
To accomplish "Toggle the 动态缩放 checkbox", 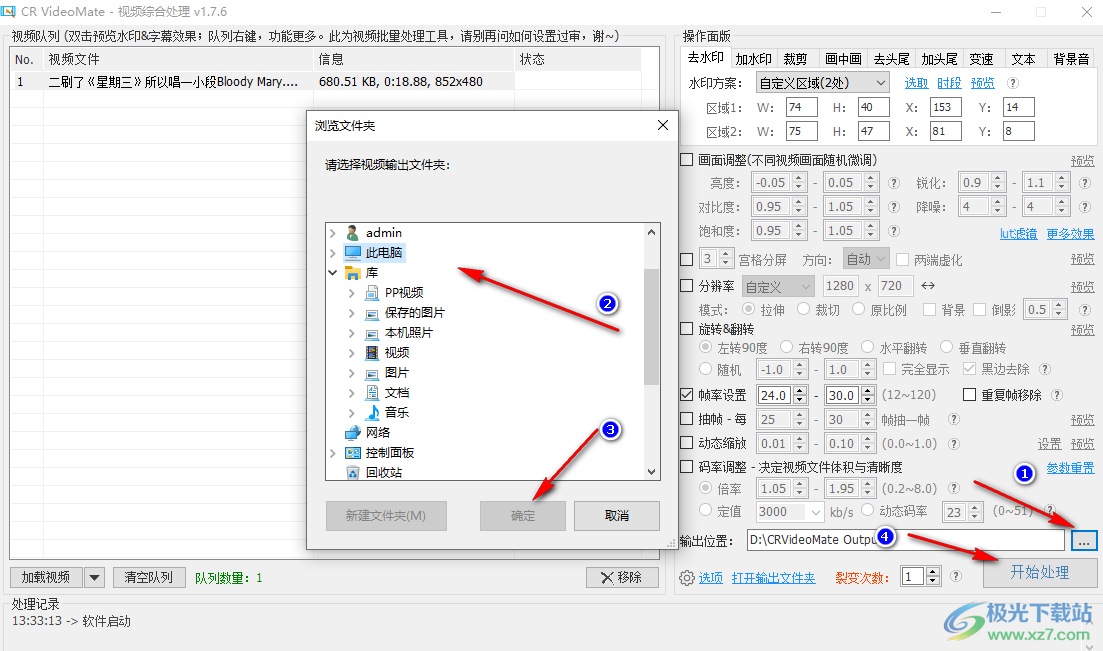I will 687,443.
